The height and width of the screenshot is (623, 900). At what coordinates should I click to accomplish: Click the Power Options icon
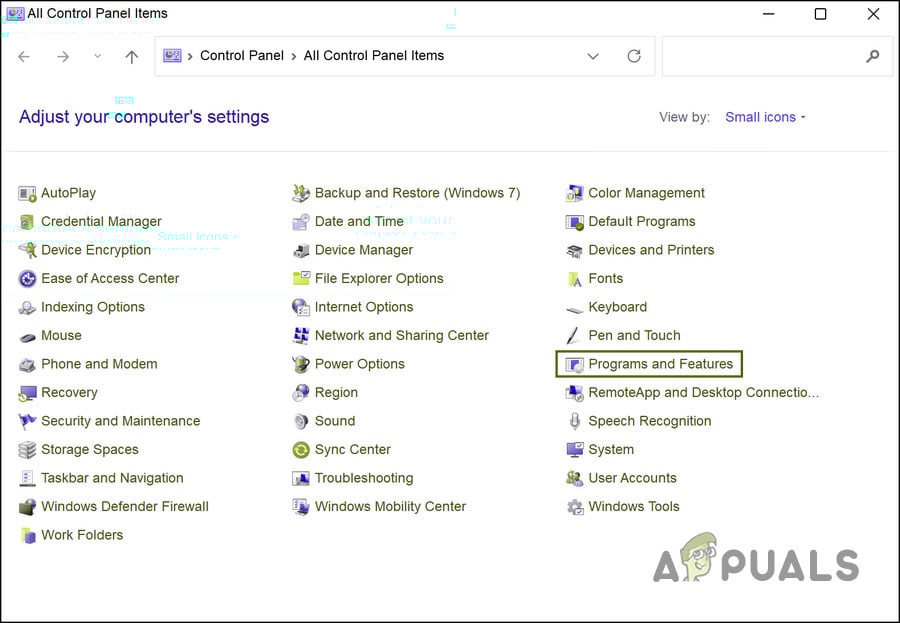point(301,365)
